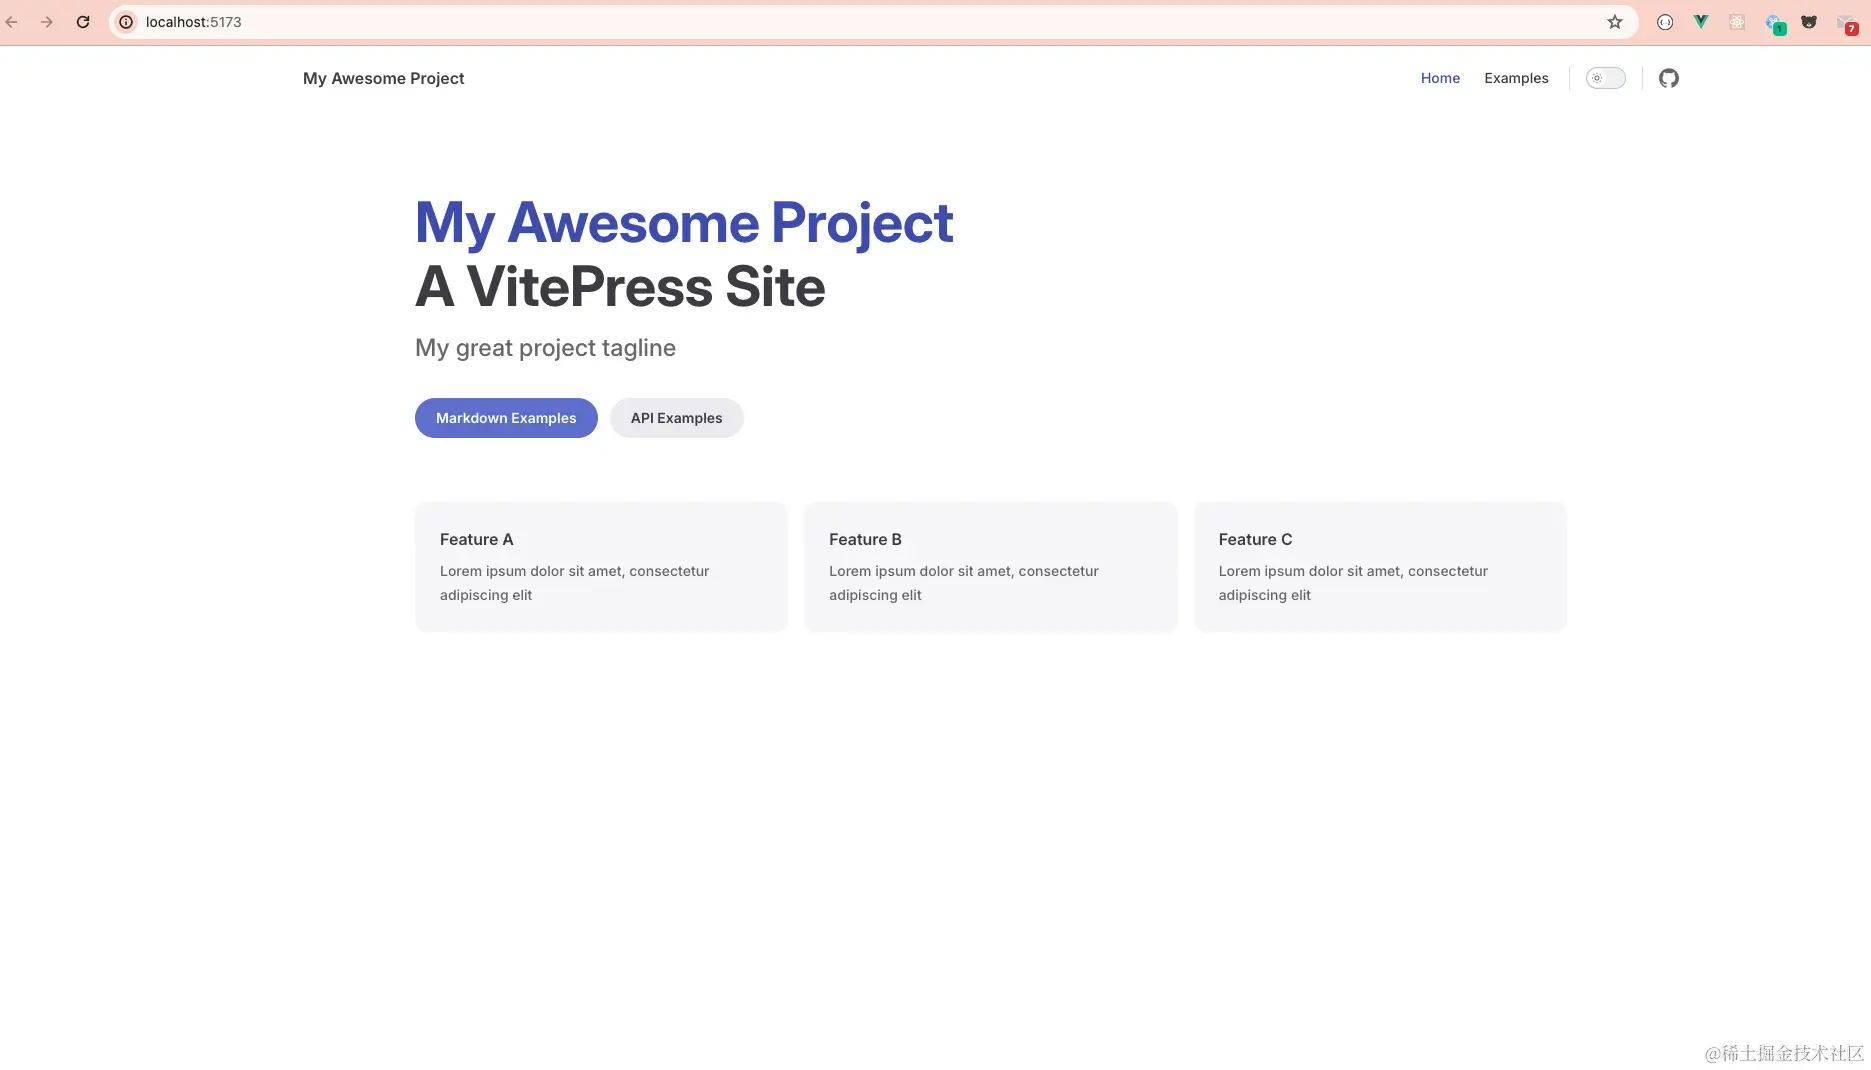
Task: Reload the page with refresh icon
Action: (83, 22)
